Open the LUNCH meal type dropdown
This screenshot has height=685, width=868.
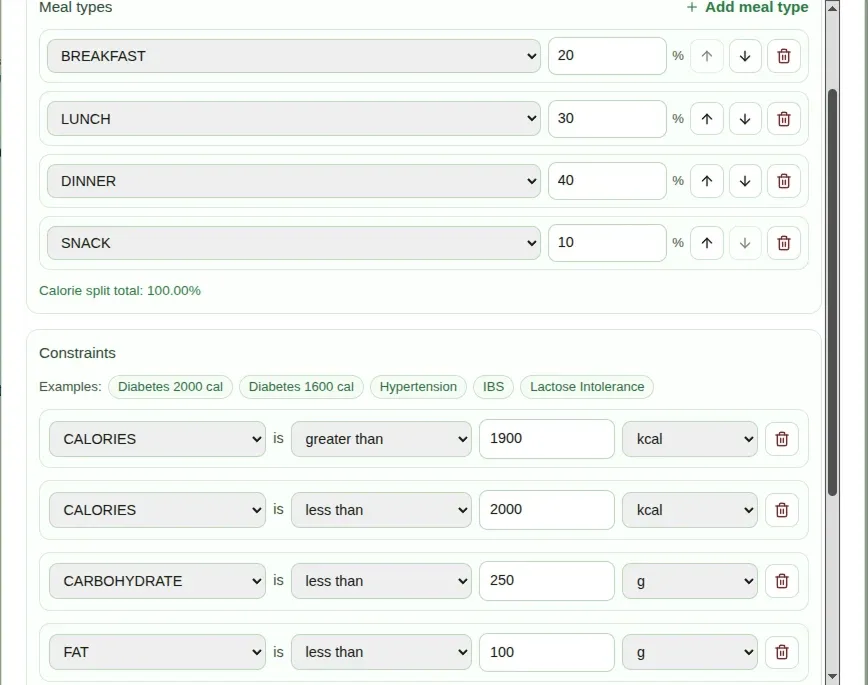click(x=294, y=119)
